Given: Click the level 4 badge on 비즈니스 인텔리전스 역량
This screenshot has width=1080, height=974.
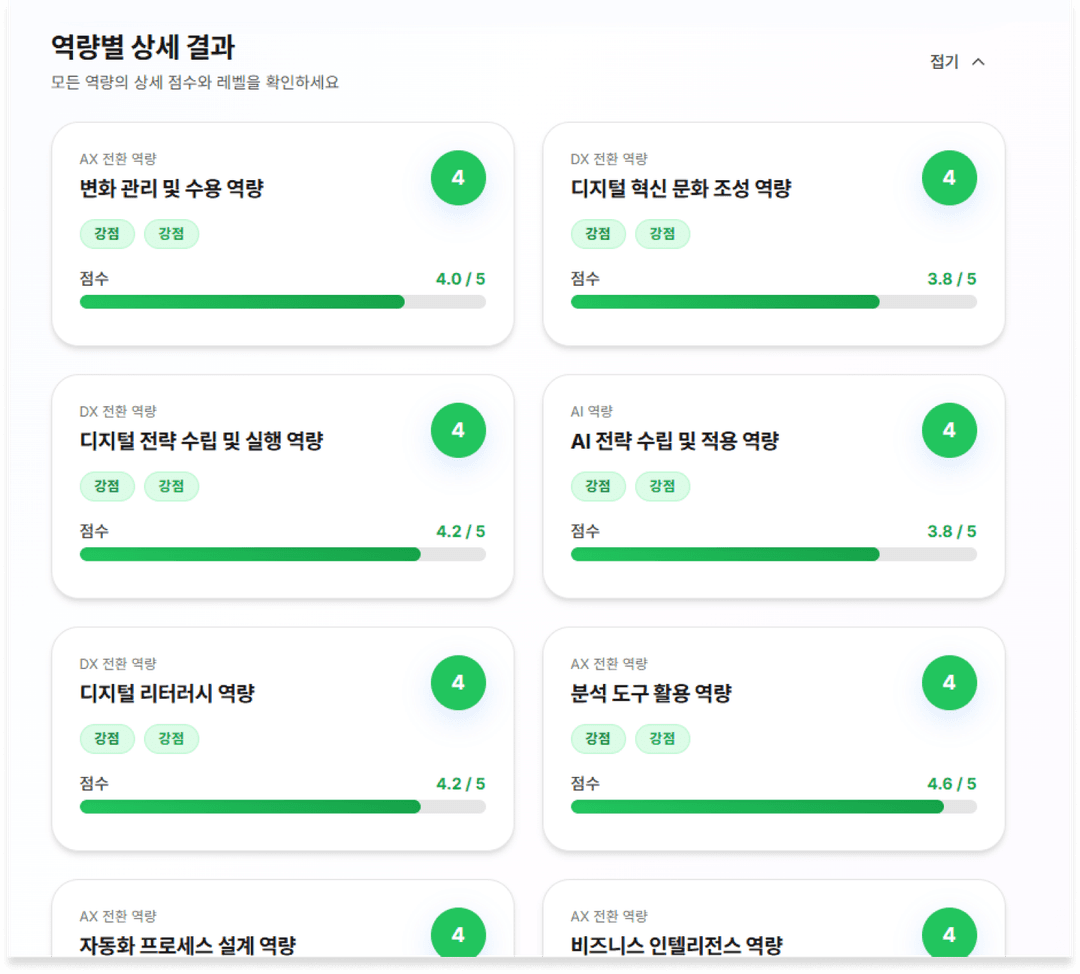Looking at the screenshot, I should [949, 934].
